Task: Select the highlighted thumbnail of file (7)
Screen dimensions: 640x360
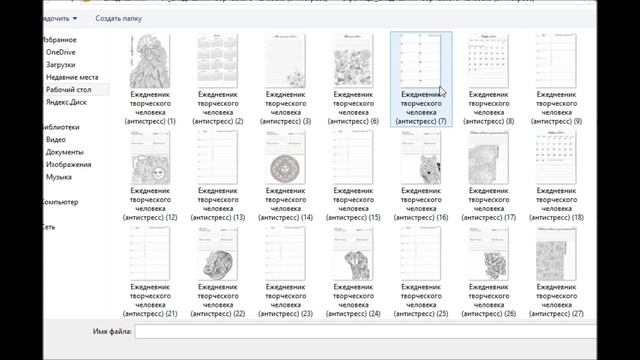Action: (x=421, y=61)
